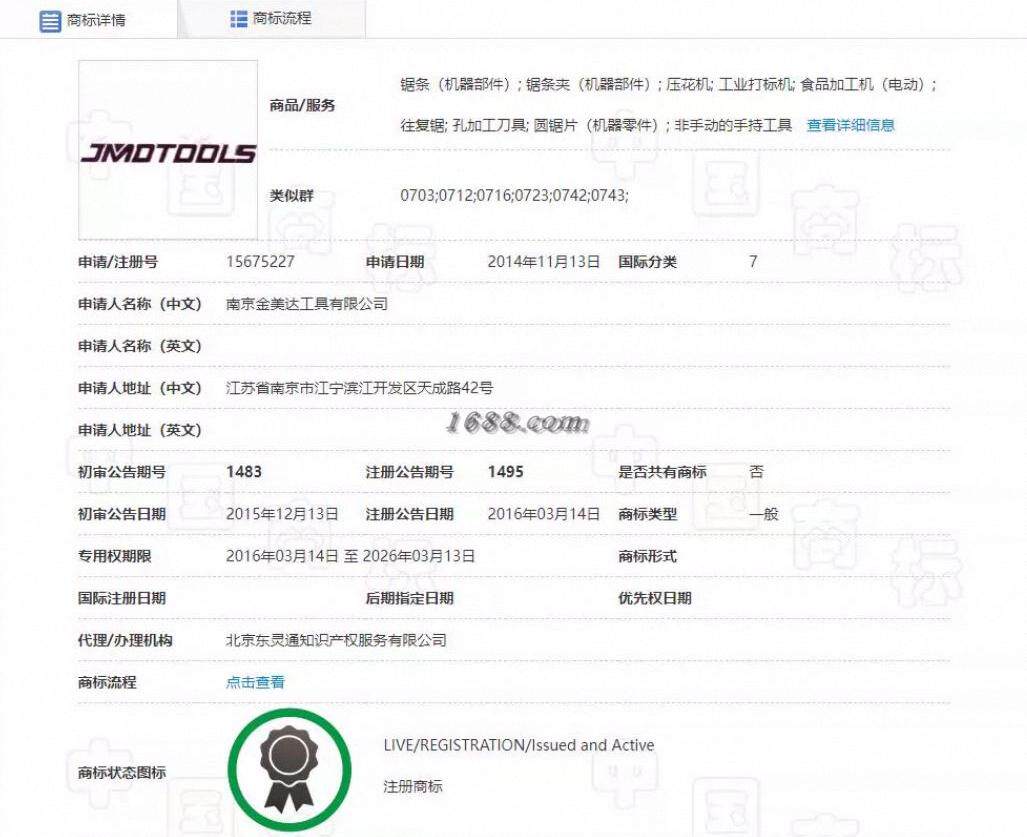
Task: Click the address 江苏省南京市江宁滨江开发区天成路42号
Action: pyautogui.click(x=359, y=388)
